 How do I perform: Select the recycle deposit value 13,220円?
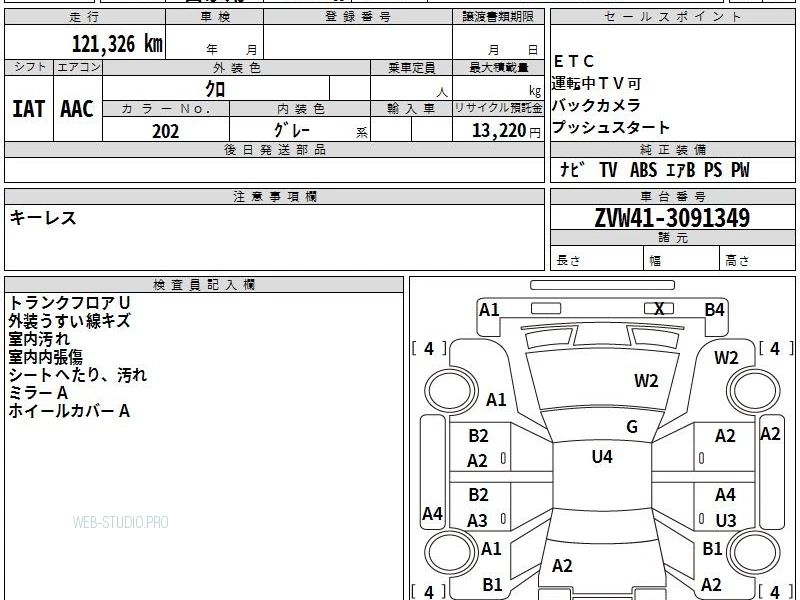[x=506, y=131]
